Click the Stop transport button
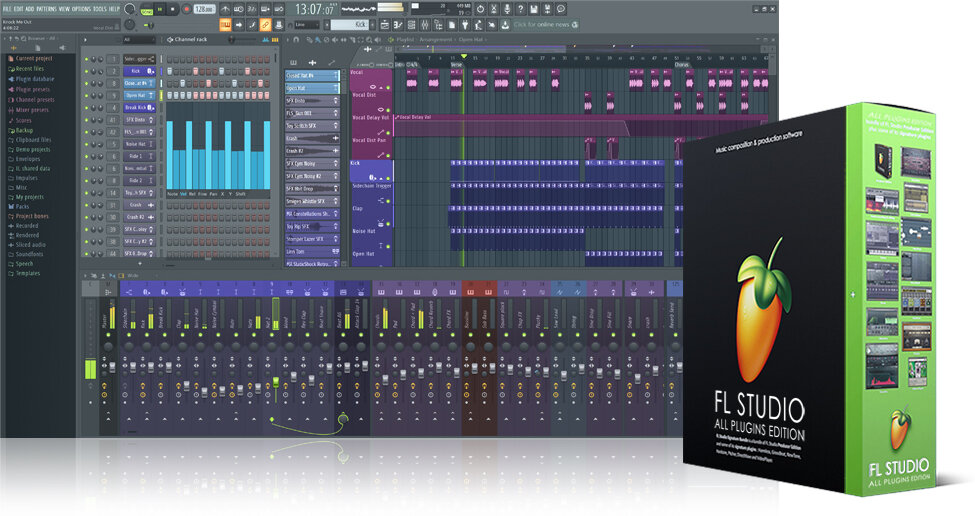Screen dimensions: 975x516 click(173, 9)
